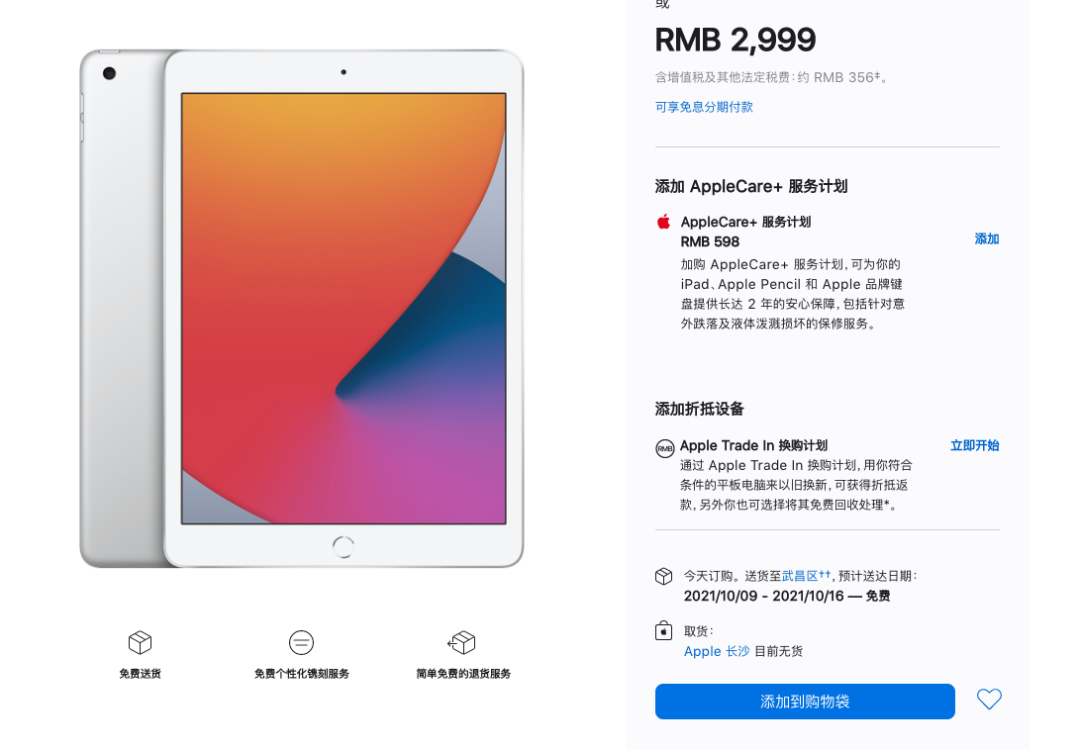Click the heart favorite icon
1080x751 pixels.
pos(988,699)
